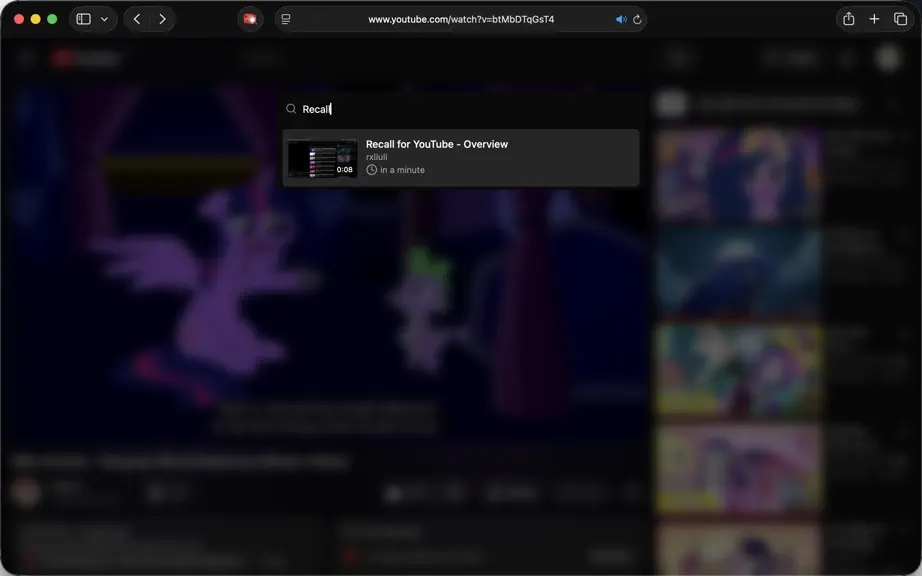
Task: Open the Recall for YouTube - Overview result
Action: click(461, 158)
